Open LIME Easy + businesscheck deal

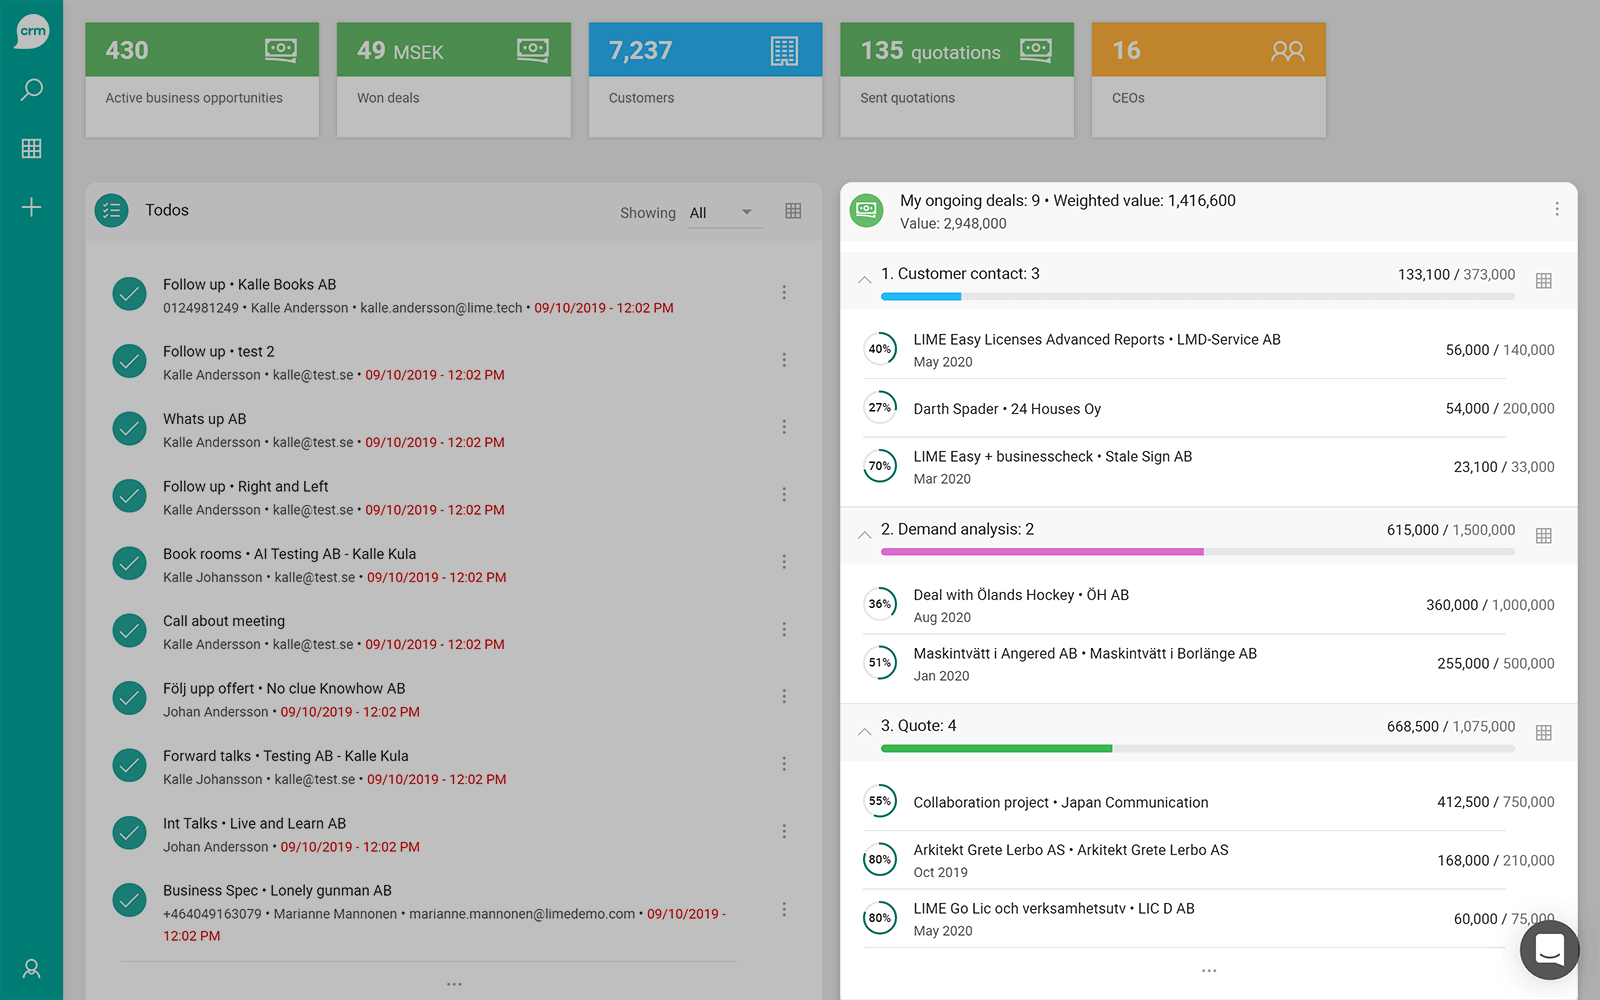[1209, 467]
